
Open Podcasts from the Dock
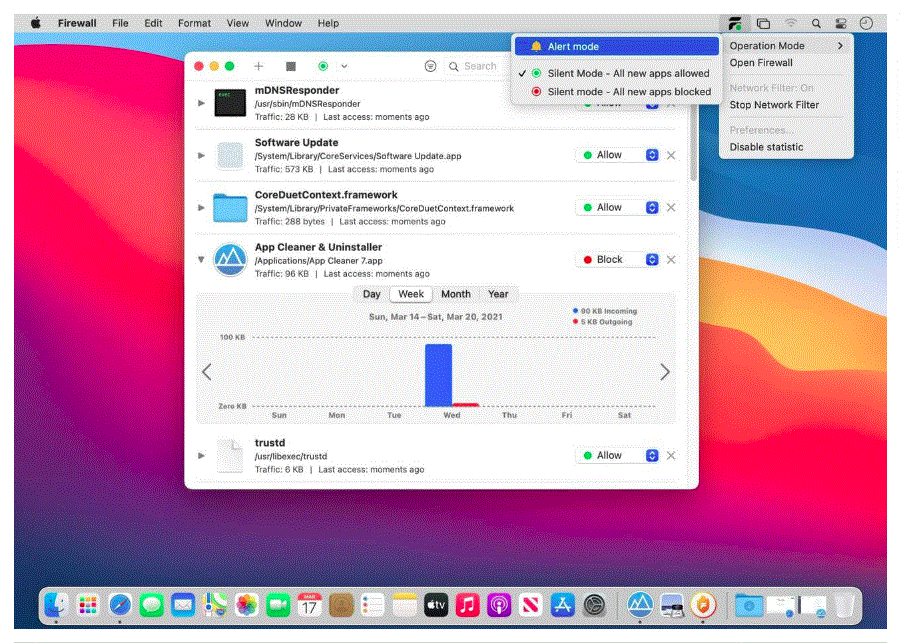pos(499,605)
